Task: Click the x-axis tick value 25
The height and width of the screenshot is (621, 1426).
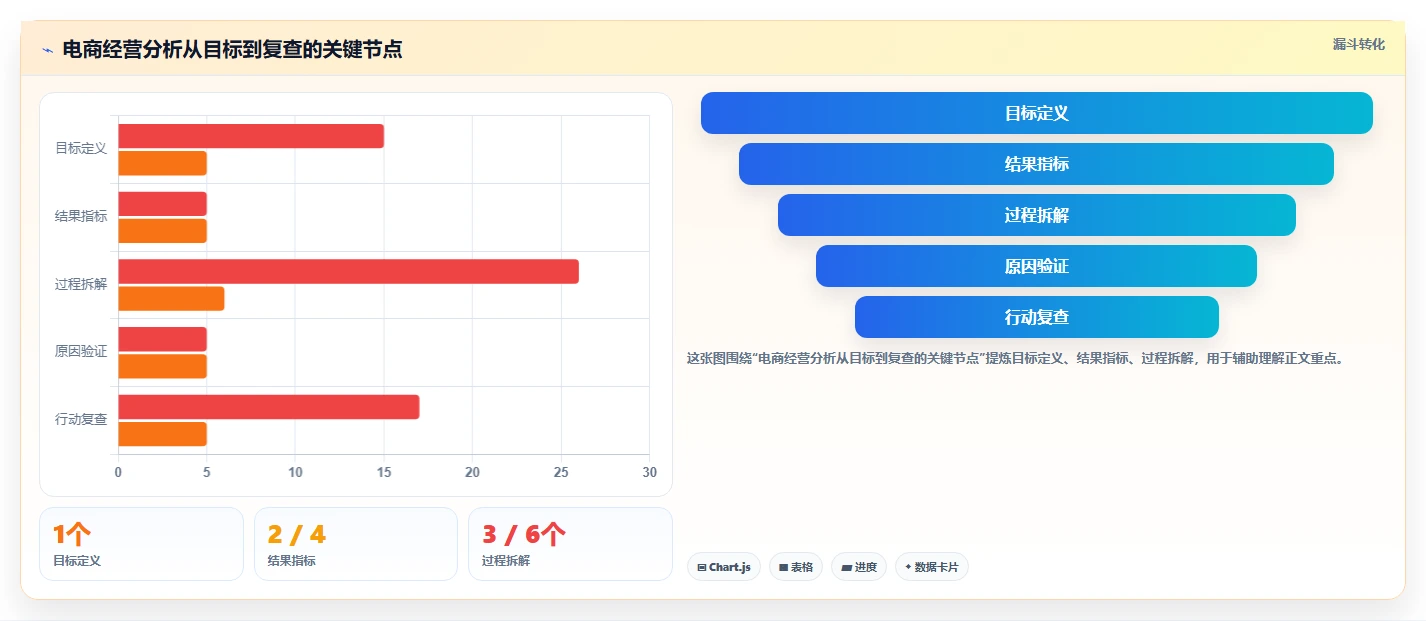Action: click(561, 472)
